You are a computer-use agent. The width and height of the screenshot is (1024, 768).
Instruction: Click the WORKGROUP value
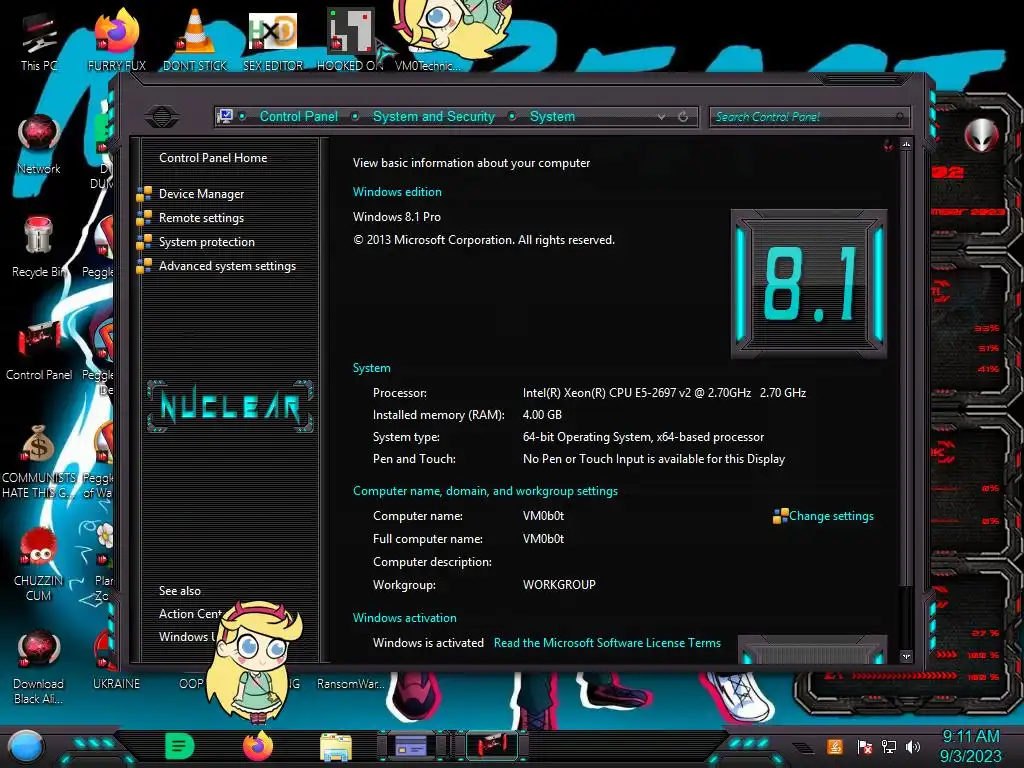[x=559, y=585]
